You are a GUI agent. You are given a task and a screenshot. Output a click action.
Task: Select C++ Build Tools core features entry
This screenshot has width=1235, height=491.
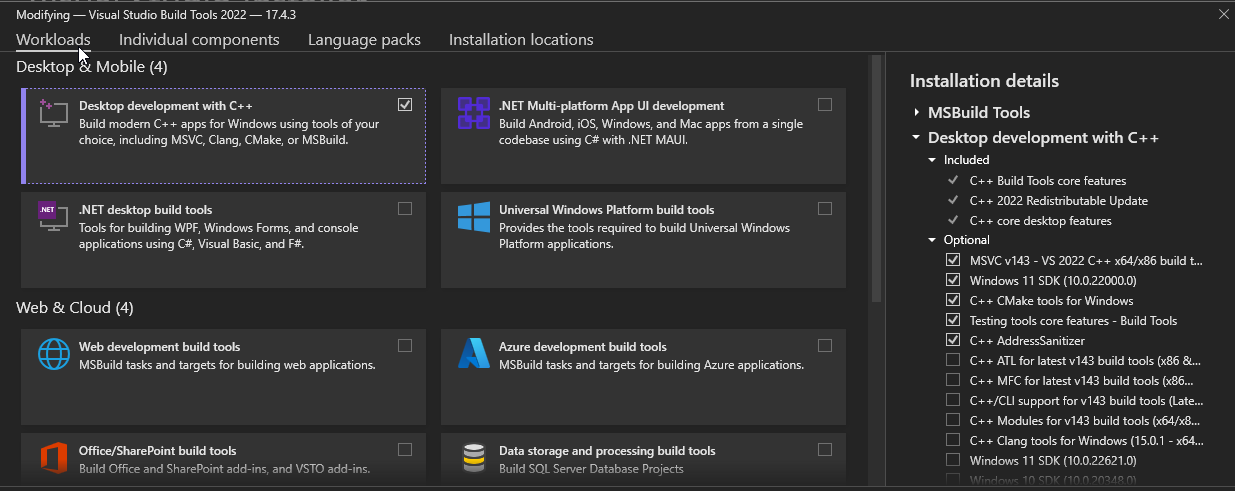[1048, 181]
